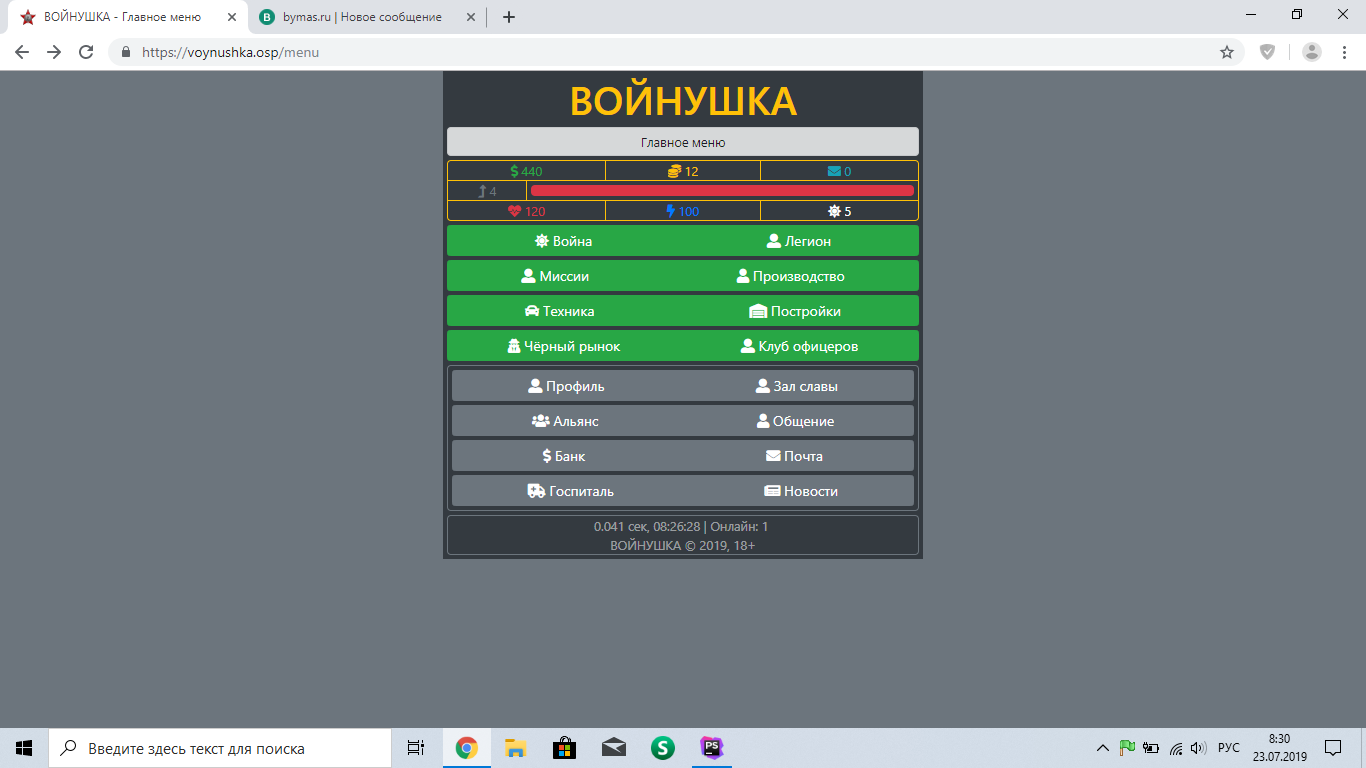Click the red experience progress bar

721,191
